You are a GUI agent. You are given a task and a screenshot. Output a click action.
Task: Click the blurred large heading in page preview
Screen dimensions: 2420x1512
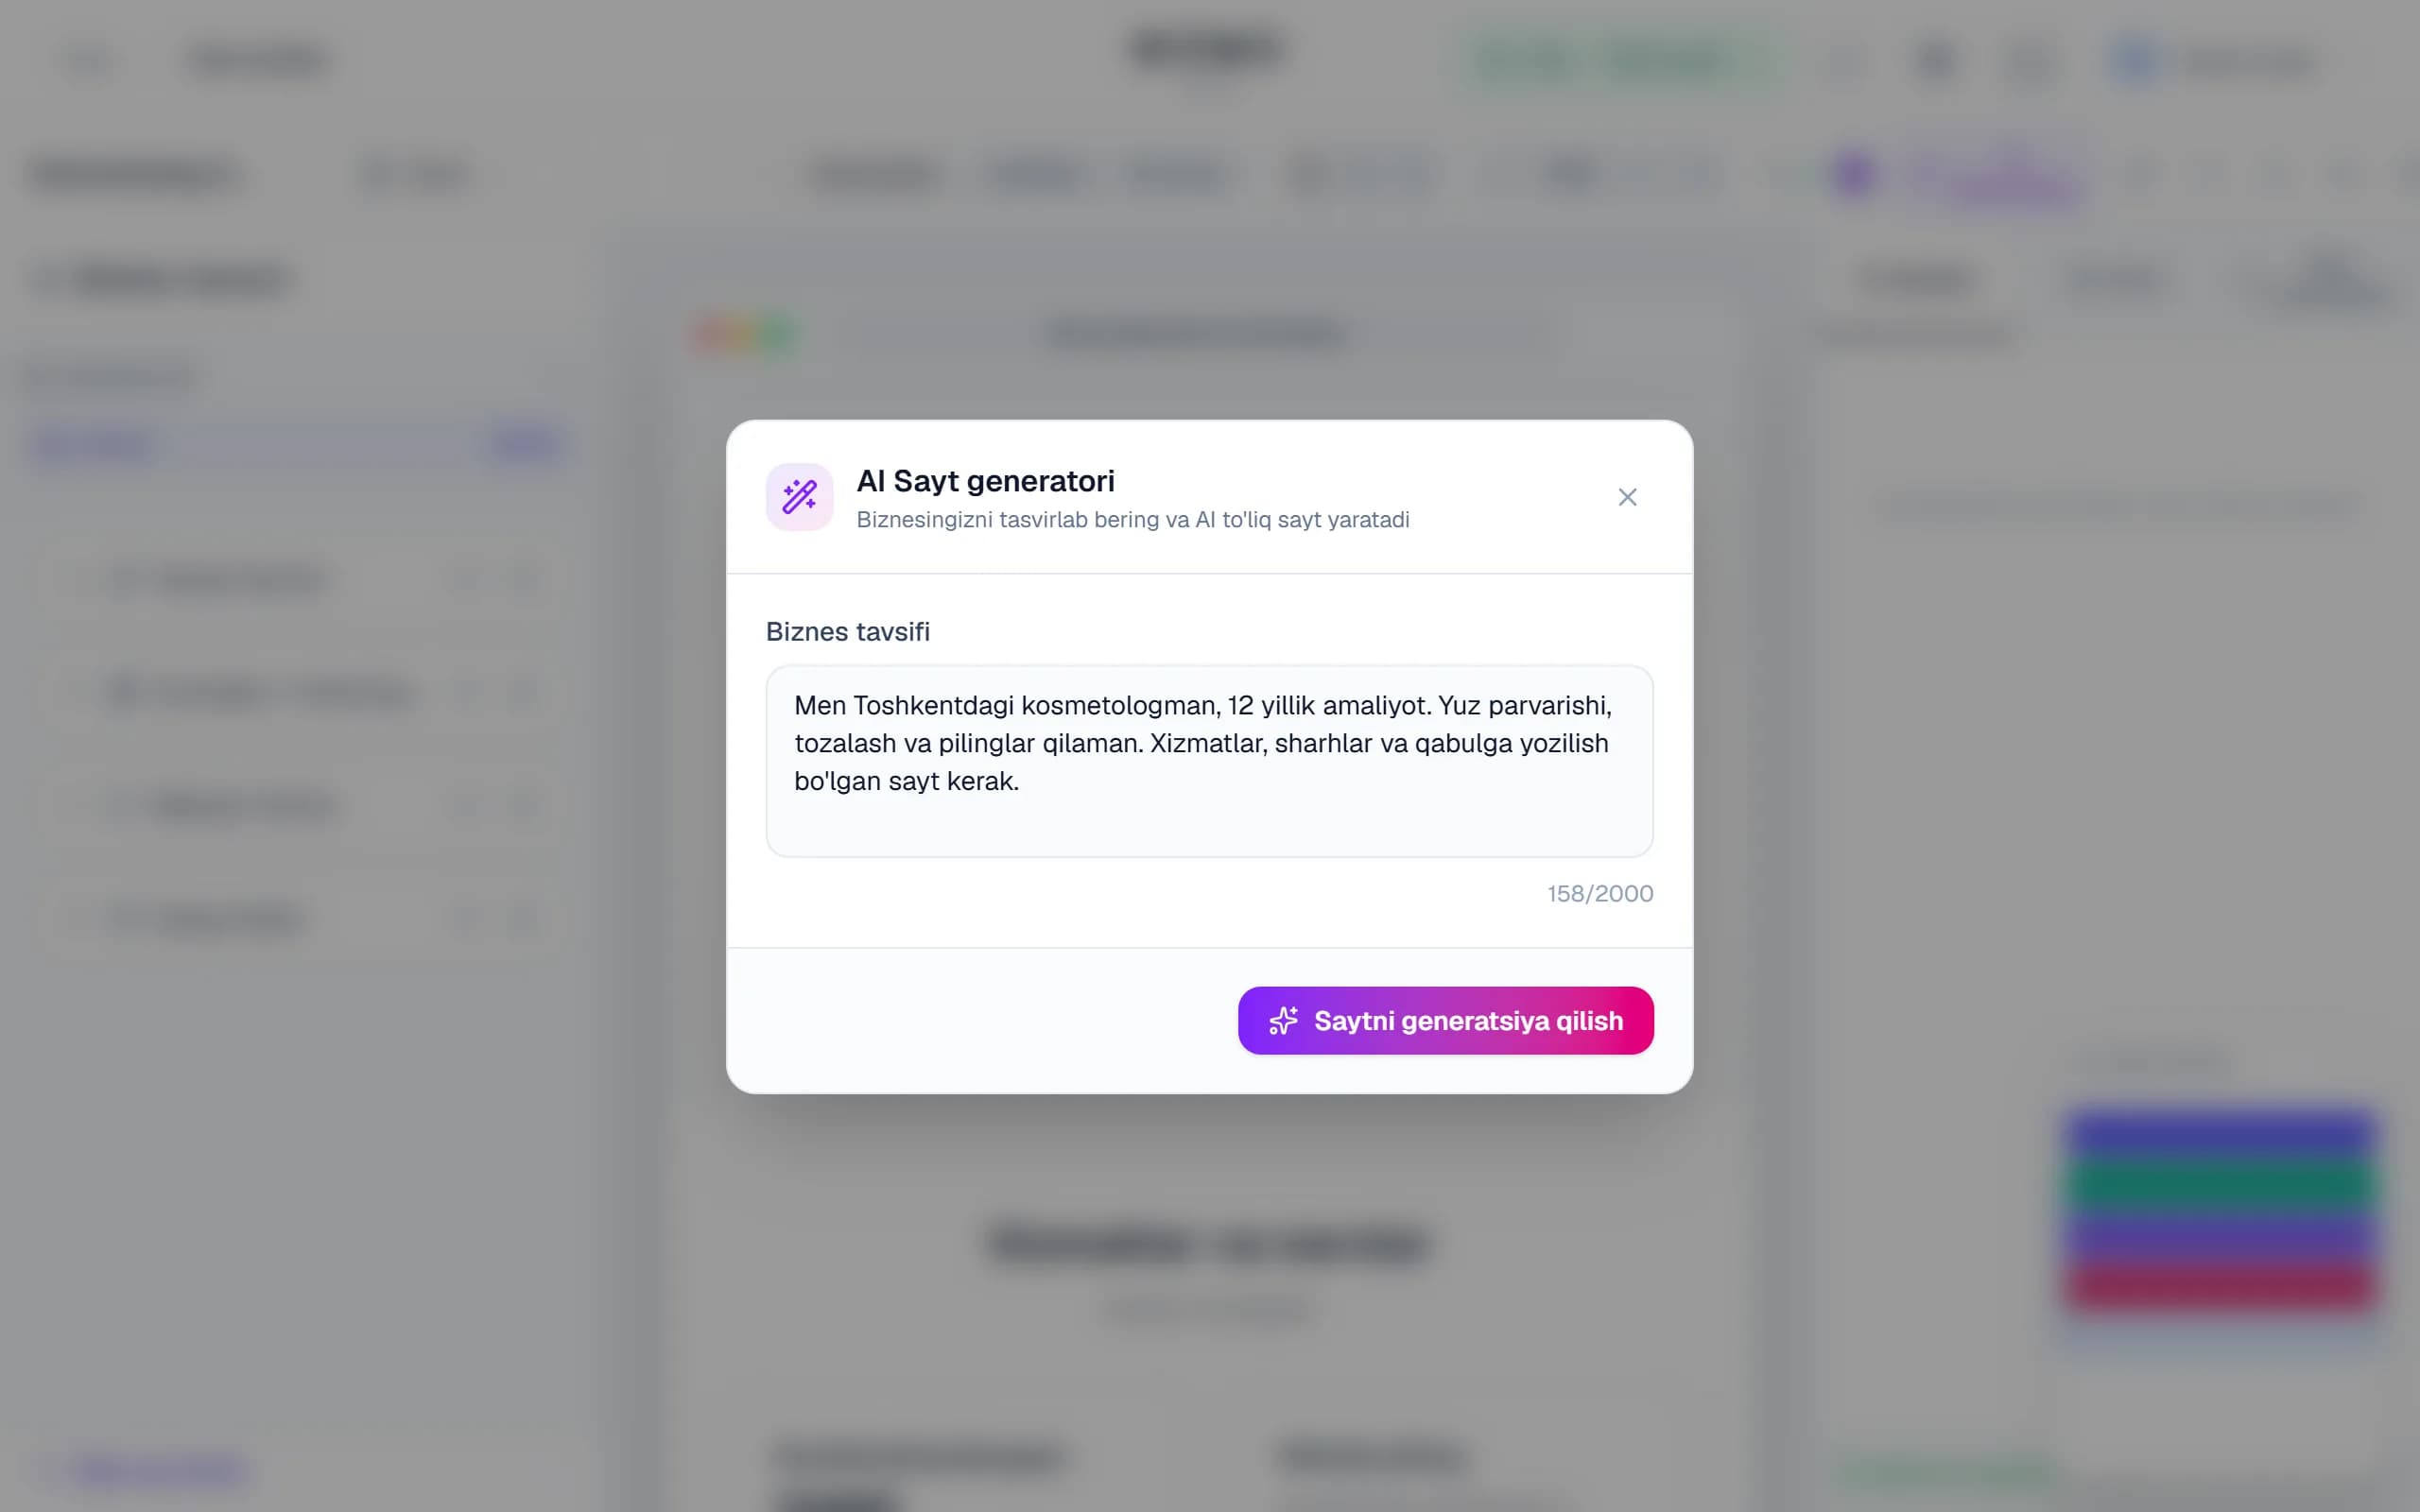(1208, 1243)
